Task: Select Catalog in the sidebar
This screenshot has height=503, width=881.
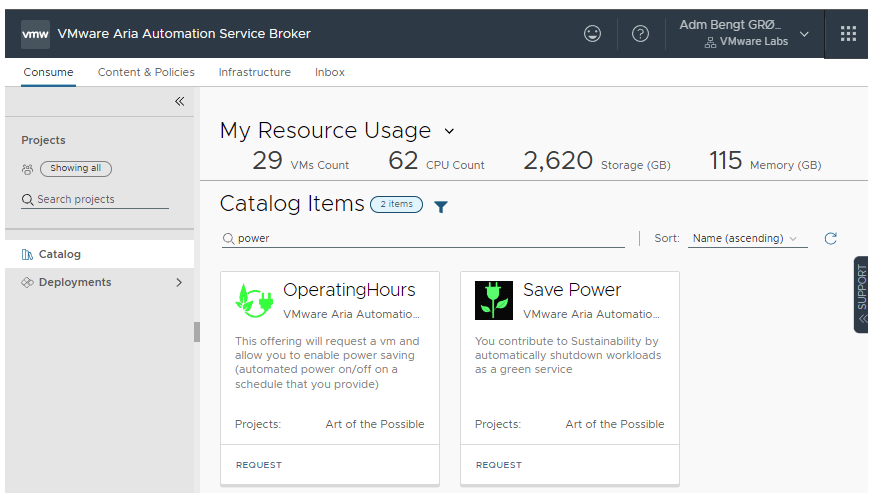Action: click(99, 255)
